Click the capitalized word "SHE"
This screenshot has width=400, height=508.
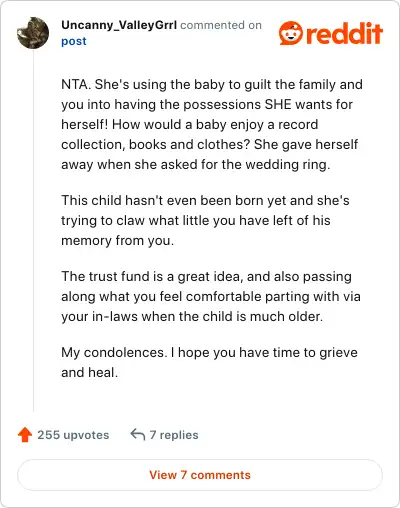[x=273, y=104]
